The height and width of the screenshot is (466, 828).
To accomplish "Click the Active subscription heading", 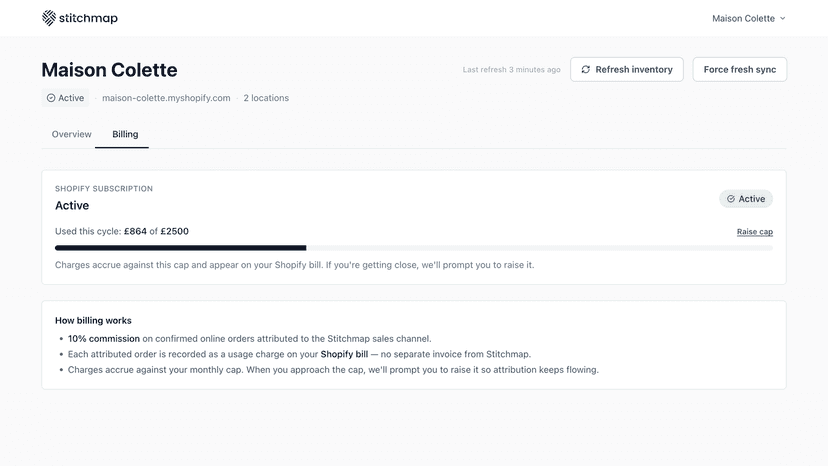I will coord(72,206).
